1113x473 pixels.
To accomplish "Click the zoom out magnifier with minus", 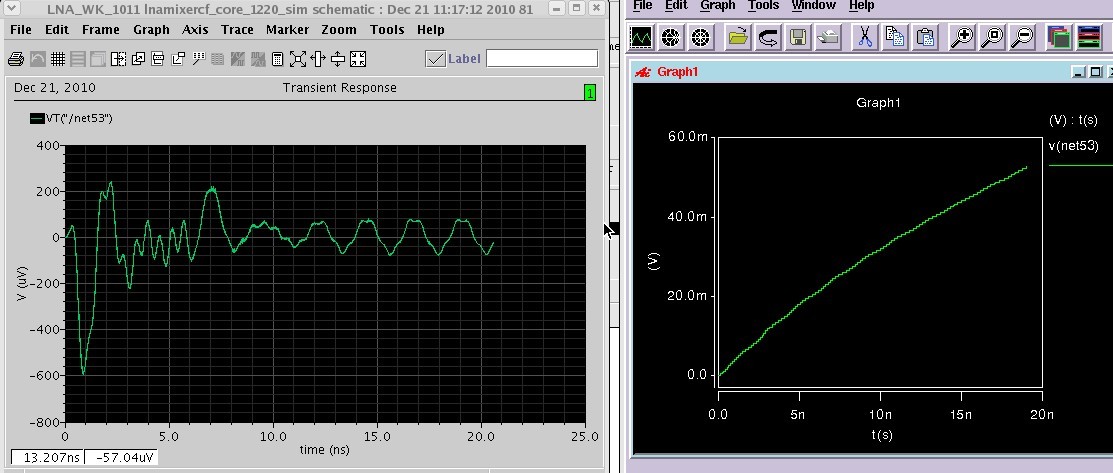I will coord(1022,37).
